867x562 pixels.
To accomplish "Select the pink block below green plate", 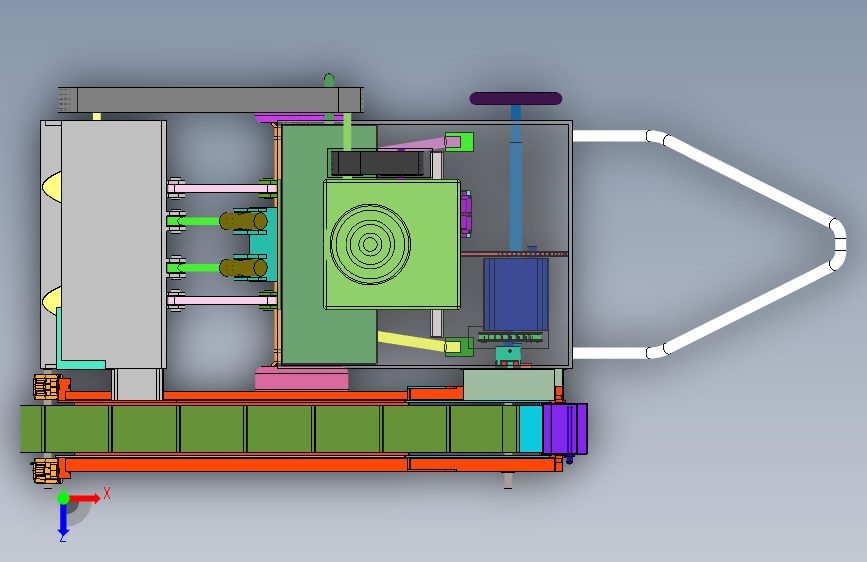I will (x=301, y=379).
